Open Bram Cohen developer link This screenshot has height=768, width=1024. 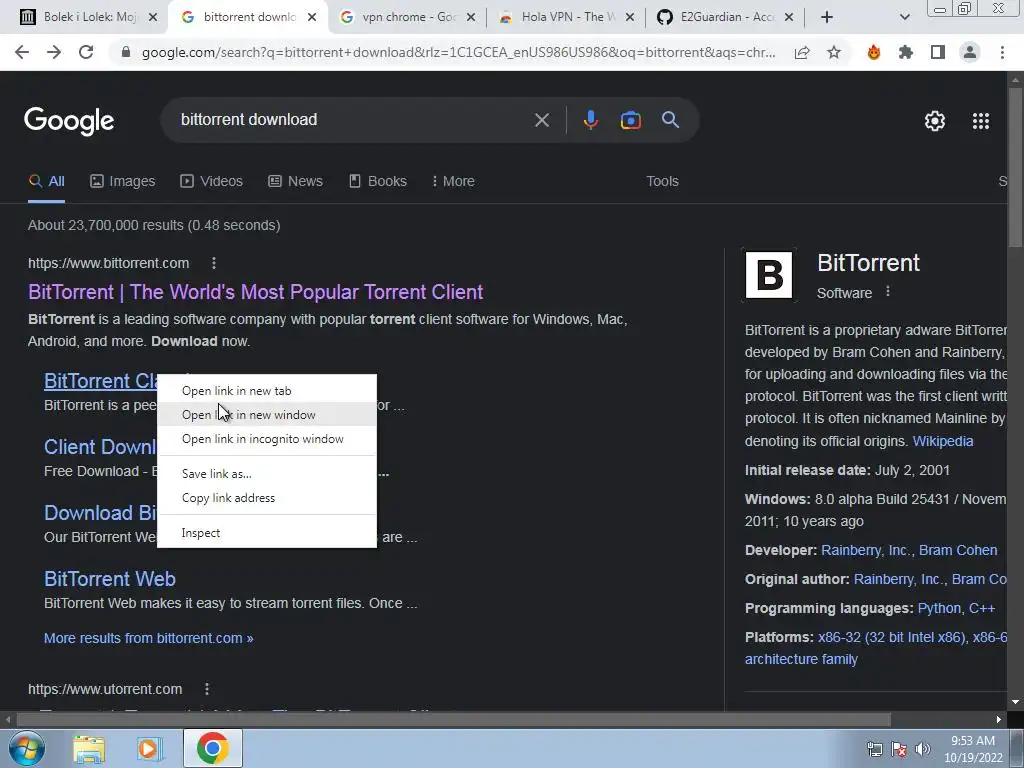click(x=957, y=550)
